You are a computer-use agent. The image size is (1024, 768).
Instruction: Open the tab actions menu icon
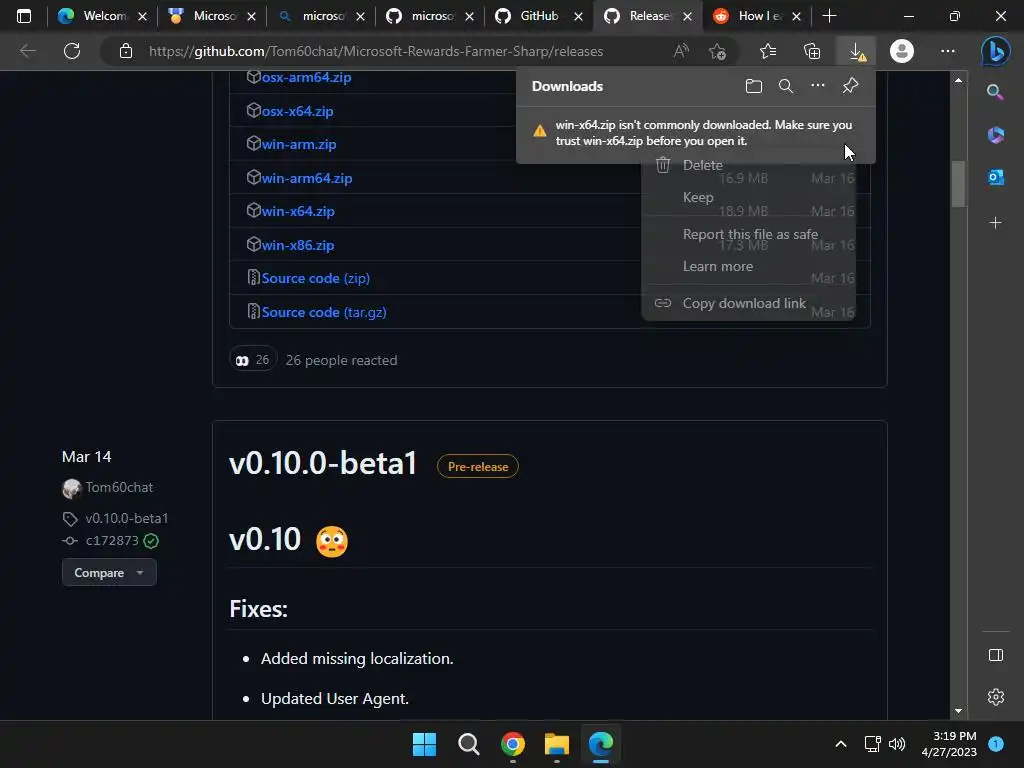pos(24,16)
